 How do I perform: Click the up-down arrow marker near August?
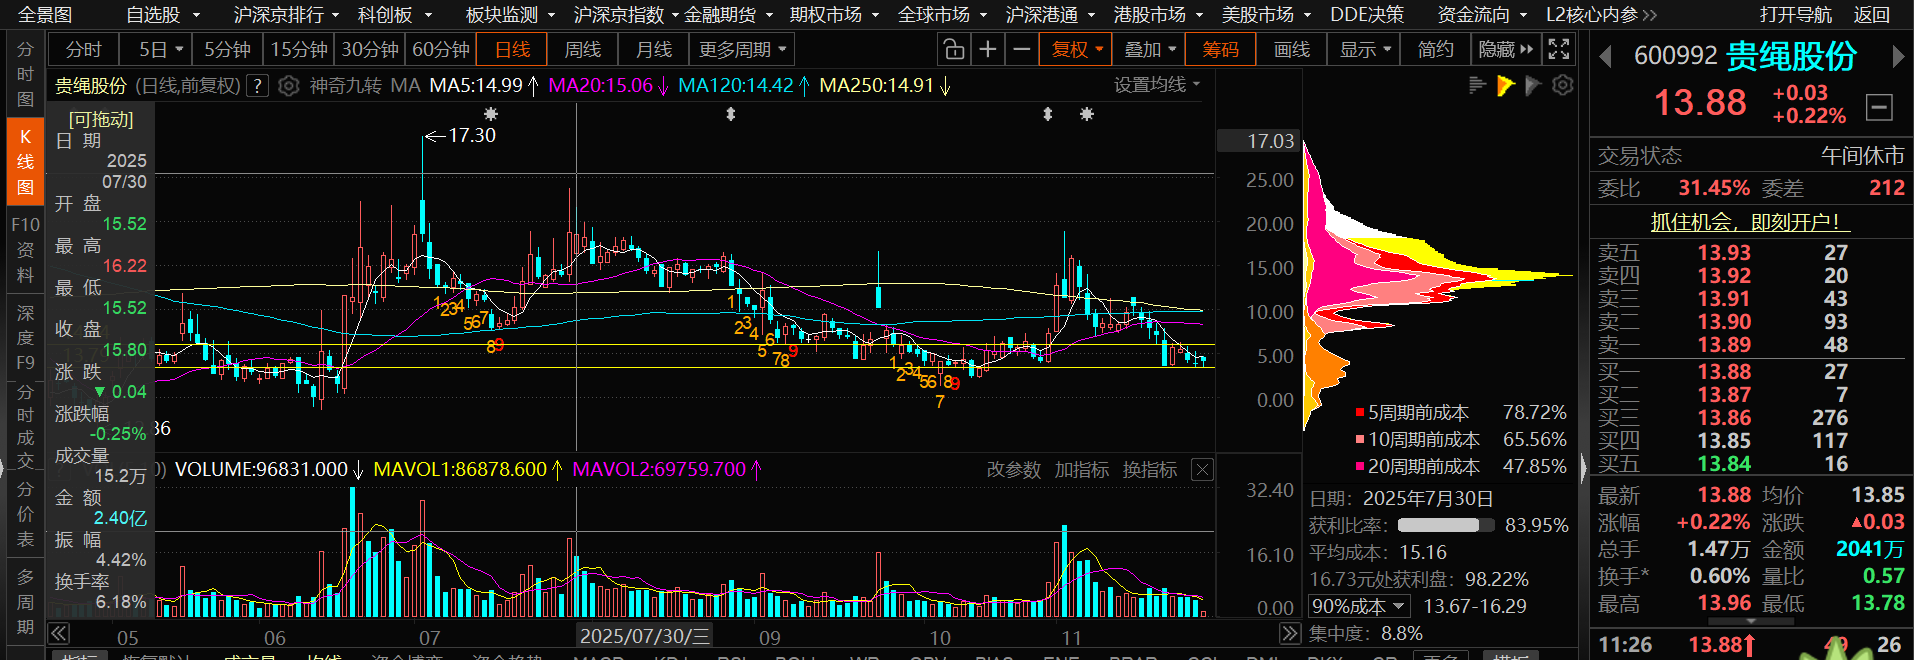click(x=731, y=114)
